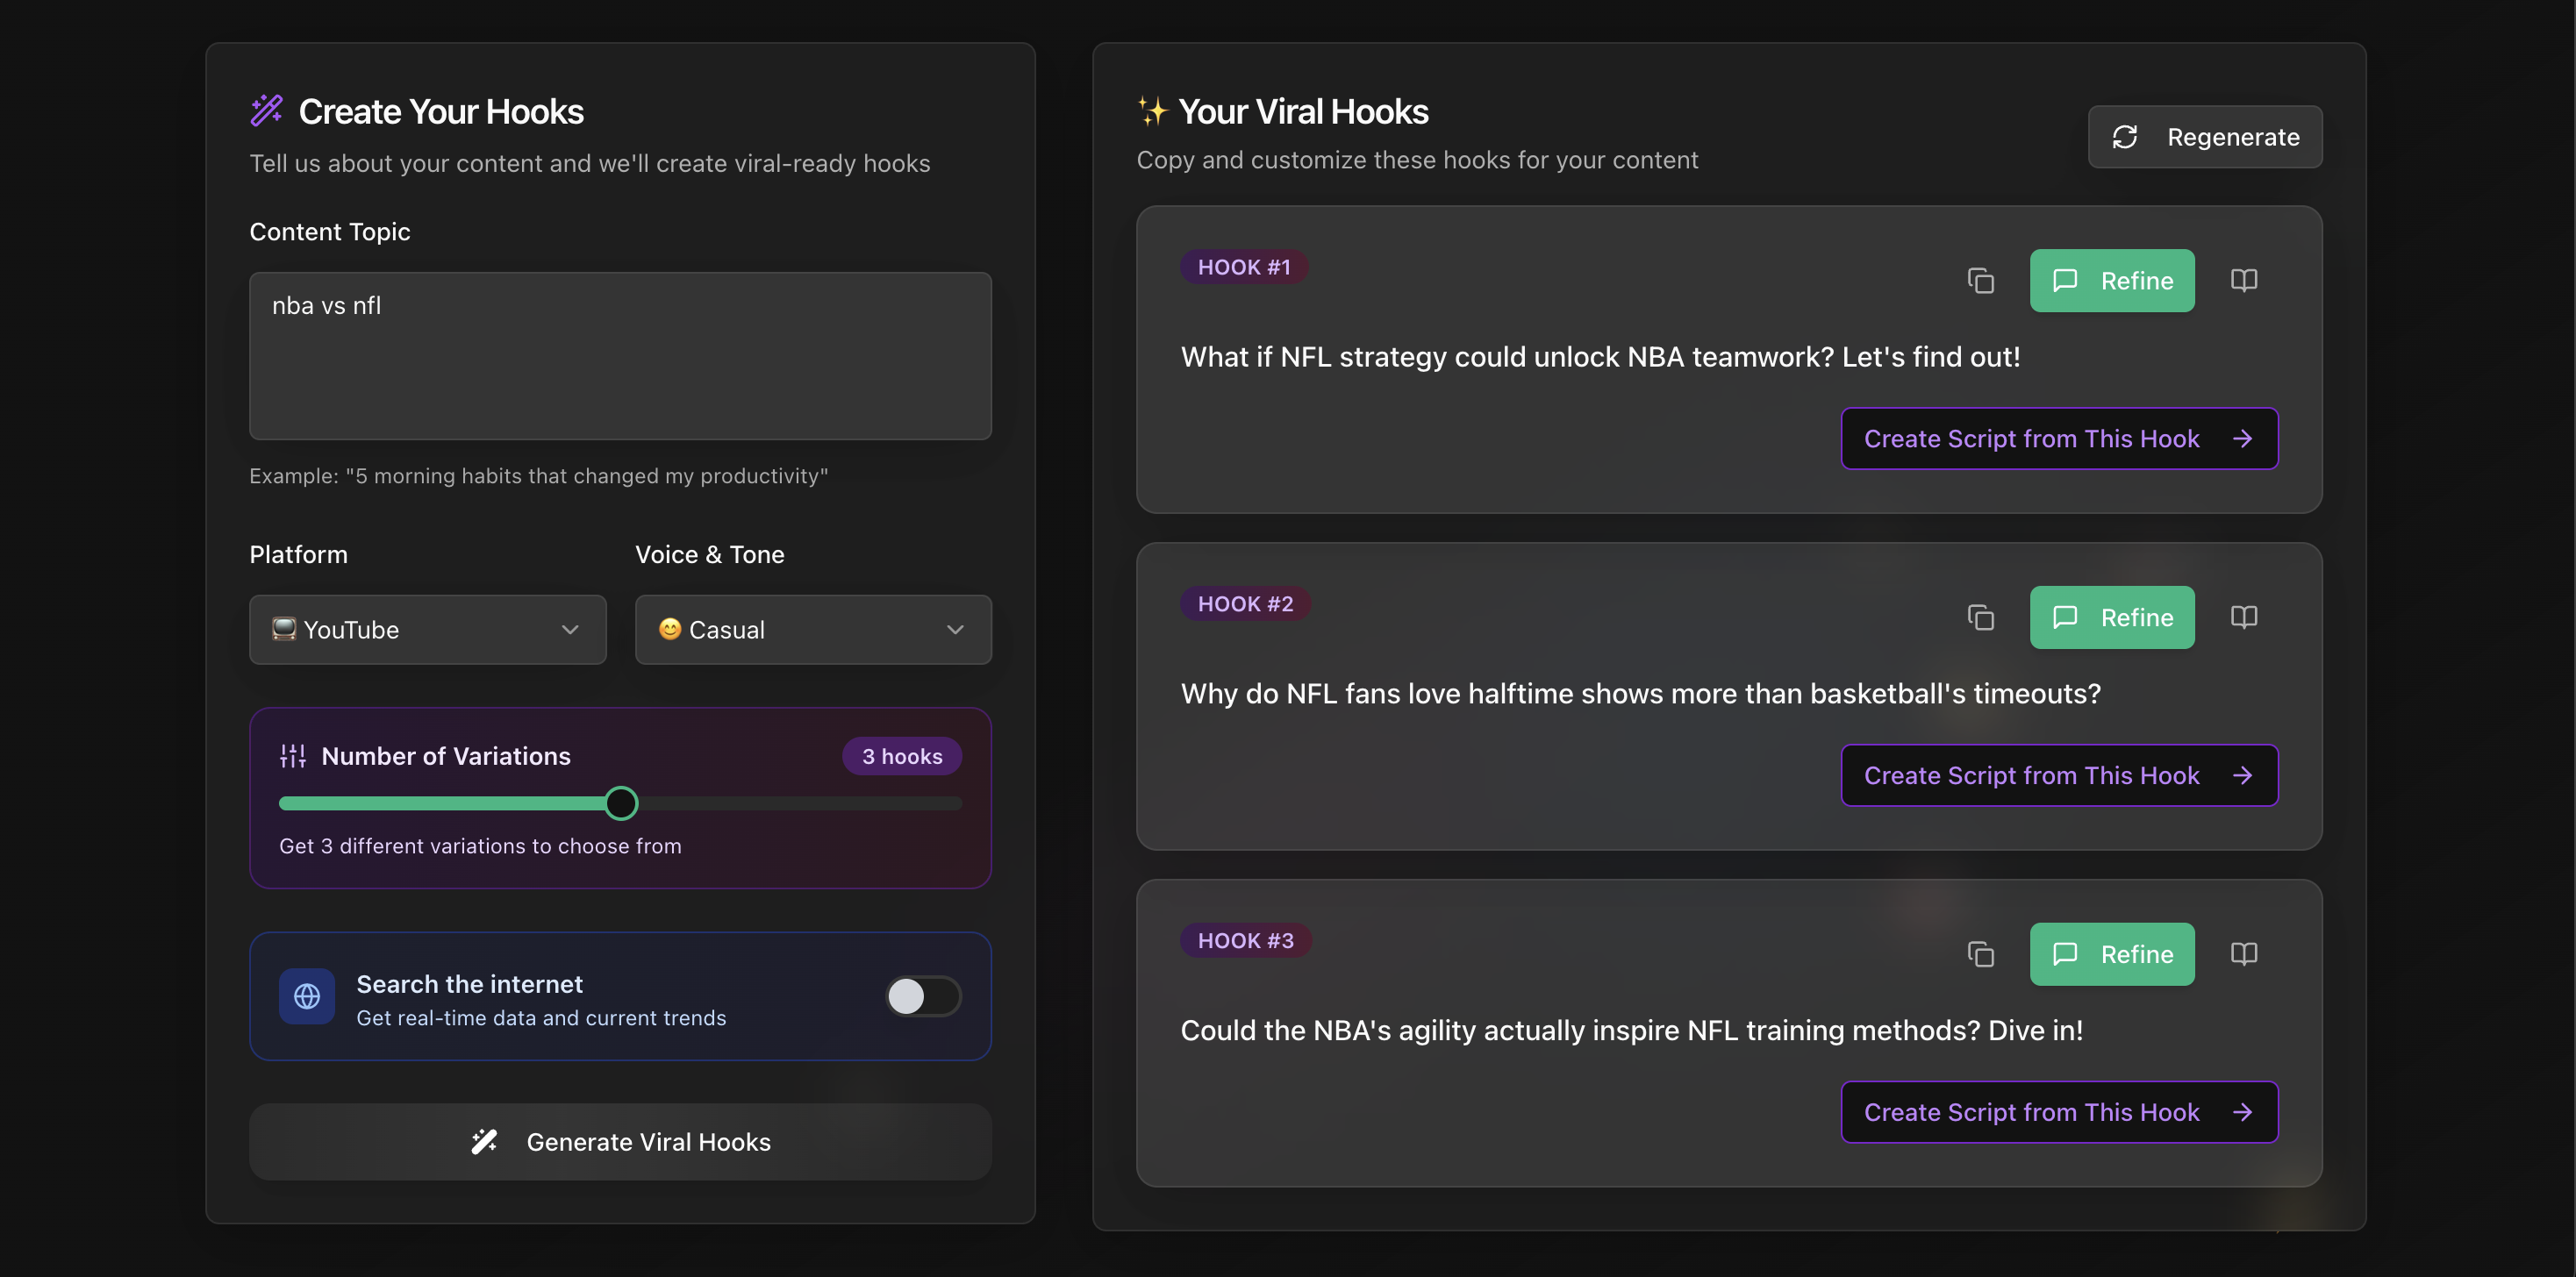Create script from Hook #3
The image size is (2576, 1277).
[x=2059, y=1113]
